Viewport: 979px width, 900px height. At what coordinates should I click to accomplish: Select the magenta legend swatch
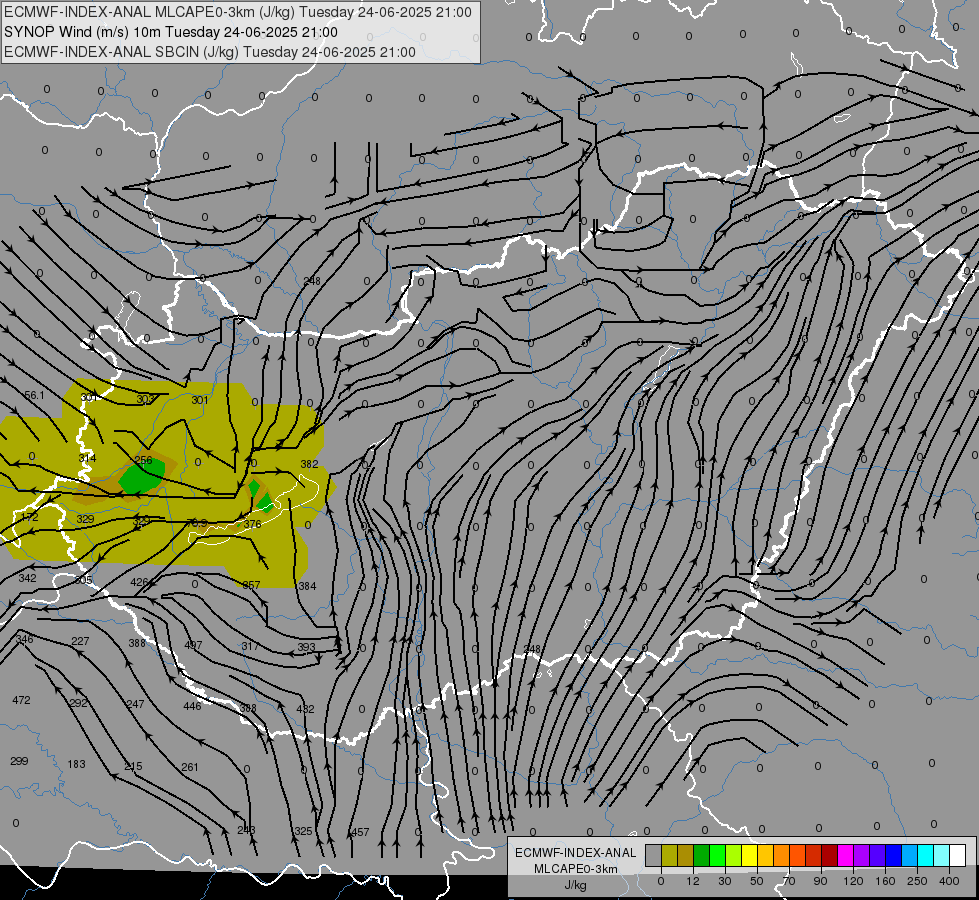[845, 856]
